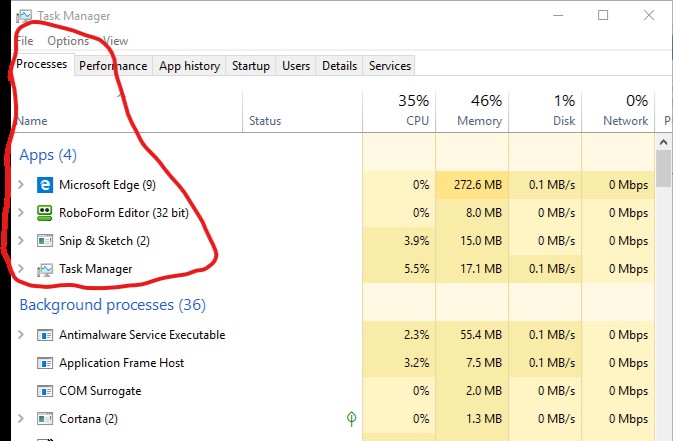Expand the RoboForm Editor process group
Viewport: 673px width, 441px height.
(21, 213)
